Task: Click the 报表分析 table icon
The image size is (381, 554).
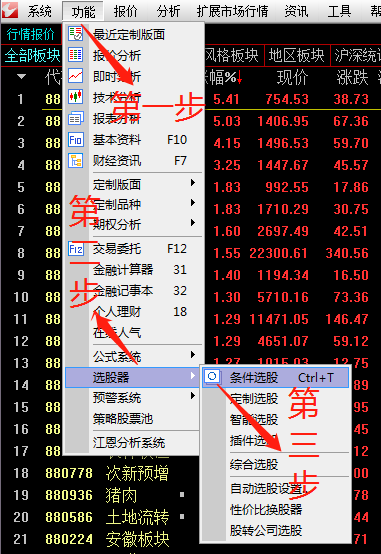Action: (75, 118)
